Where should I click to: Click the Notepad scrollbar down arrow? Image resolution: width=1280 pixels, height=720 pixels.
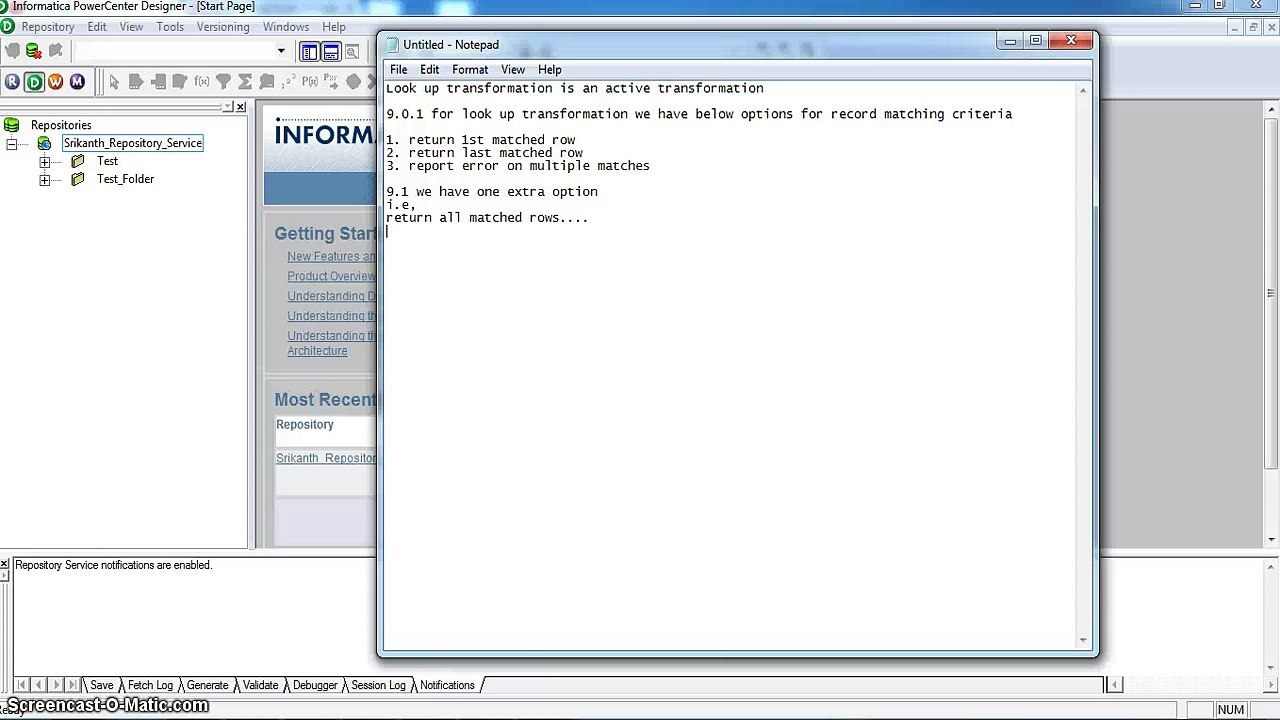tap(1083, 640)
